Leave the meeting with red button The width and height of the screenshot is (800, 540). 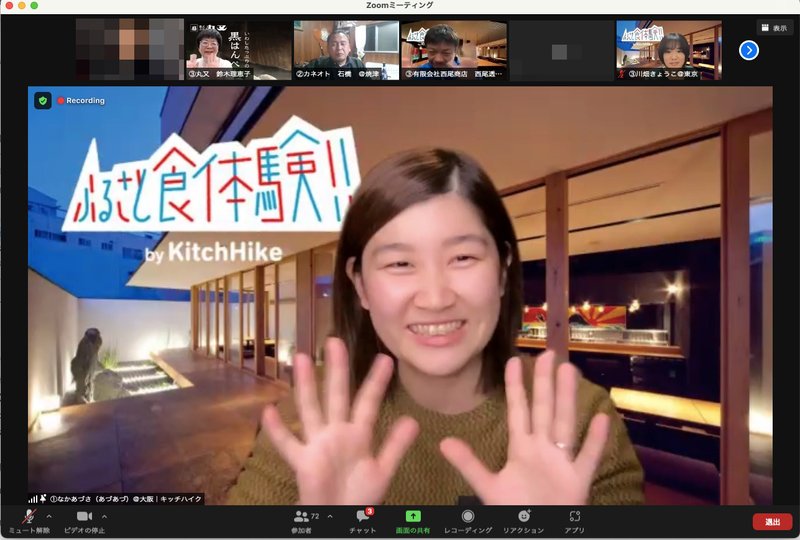772,522
